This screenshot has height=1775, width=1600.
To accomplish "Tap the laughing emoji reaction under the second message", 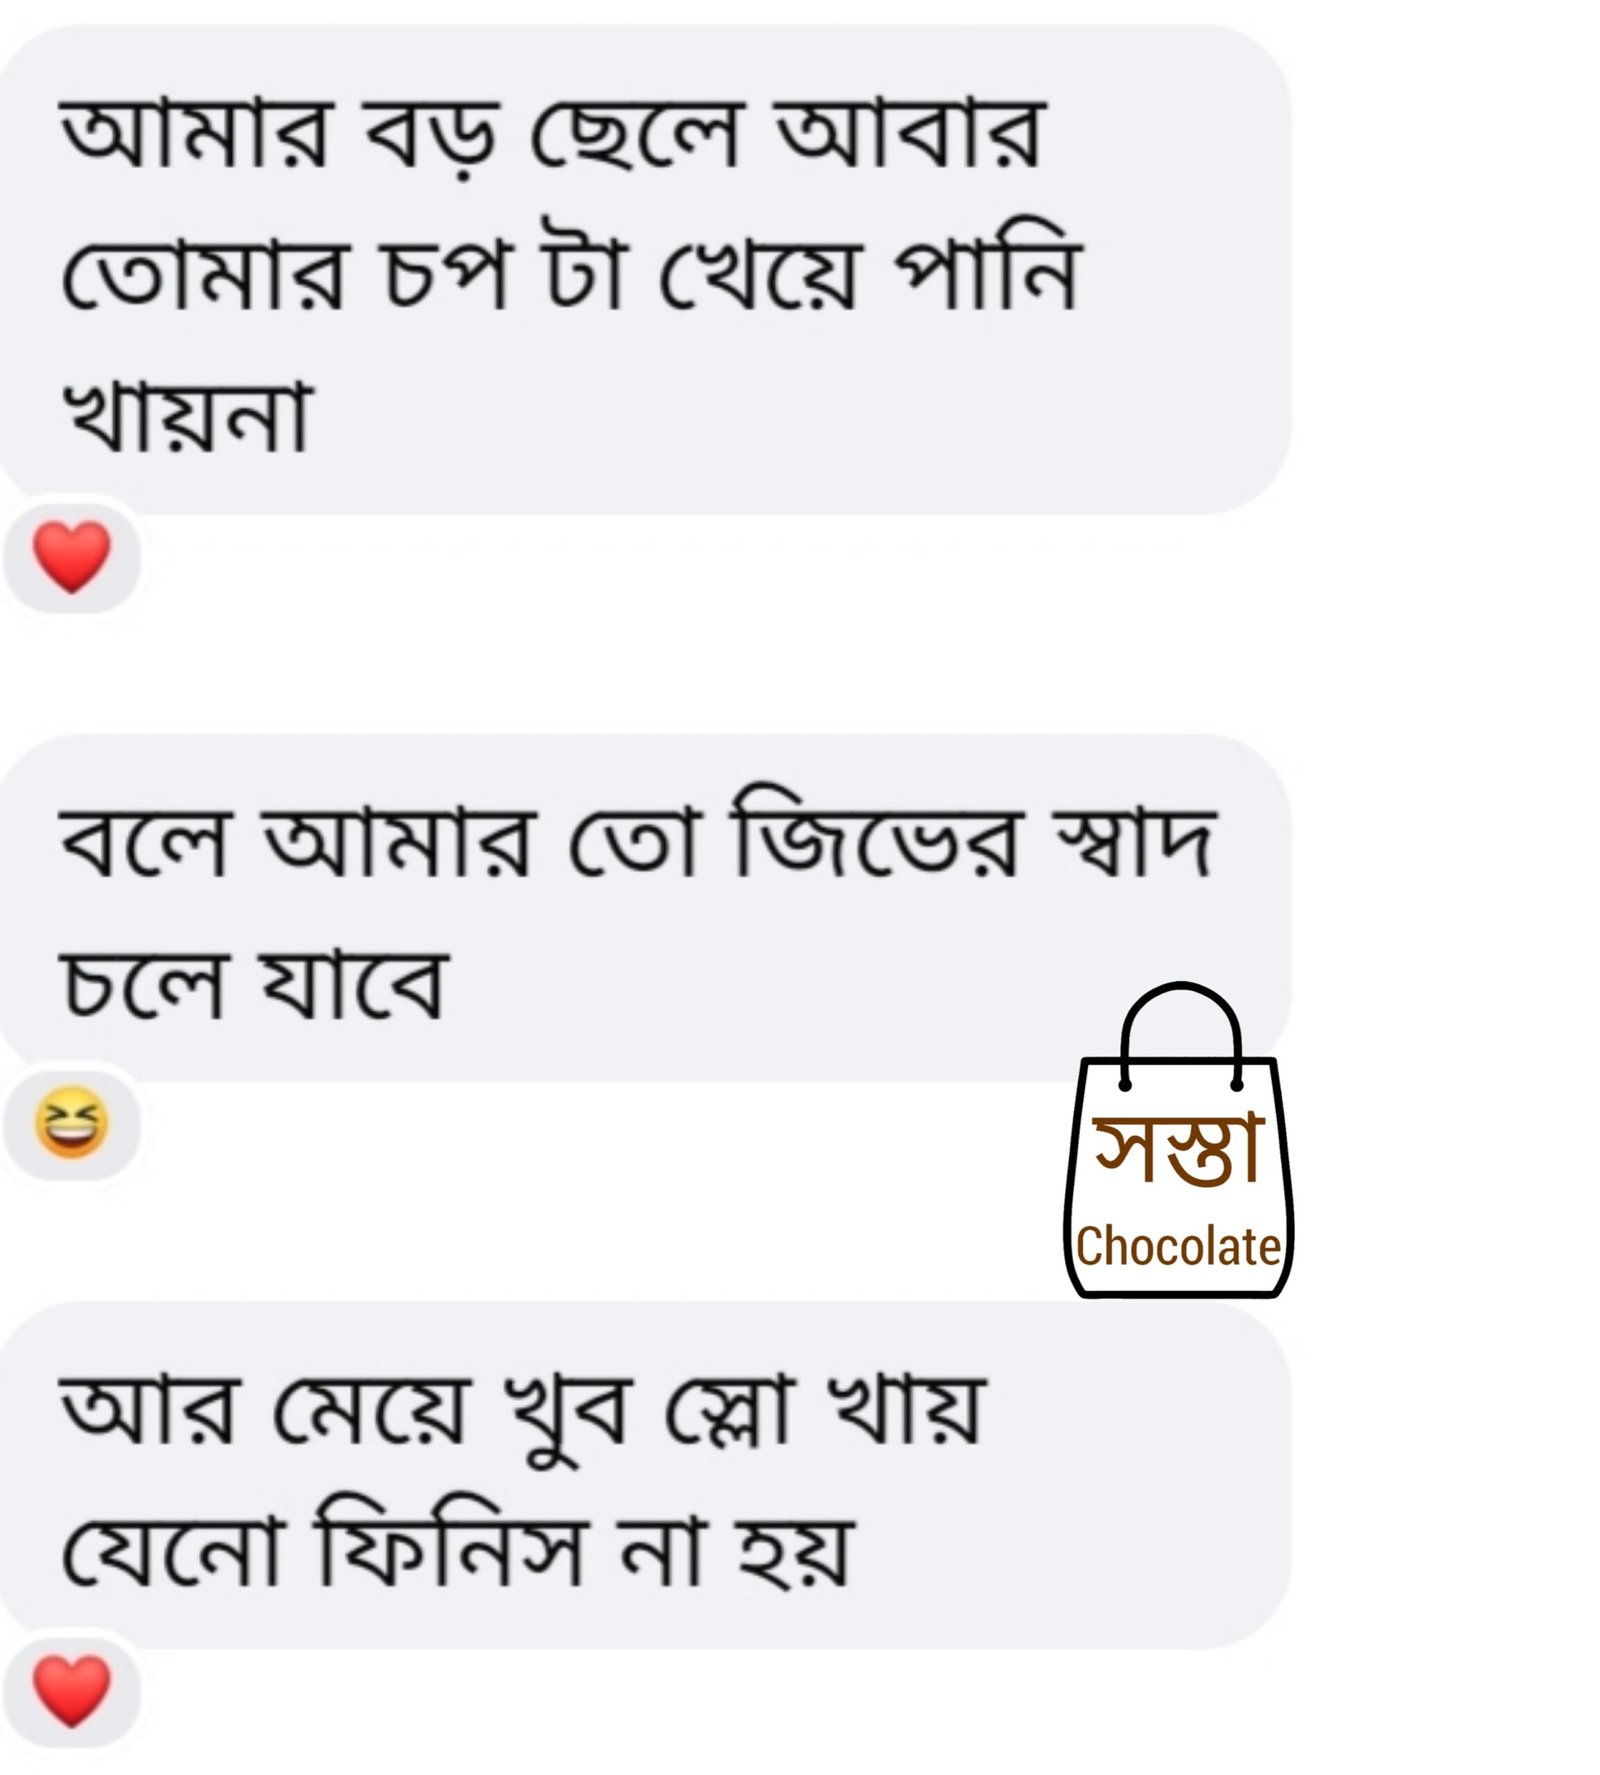I will click(72, 1124).
